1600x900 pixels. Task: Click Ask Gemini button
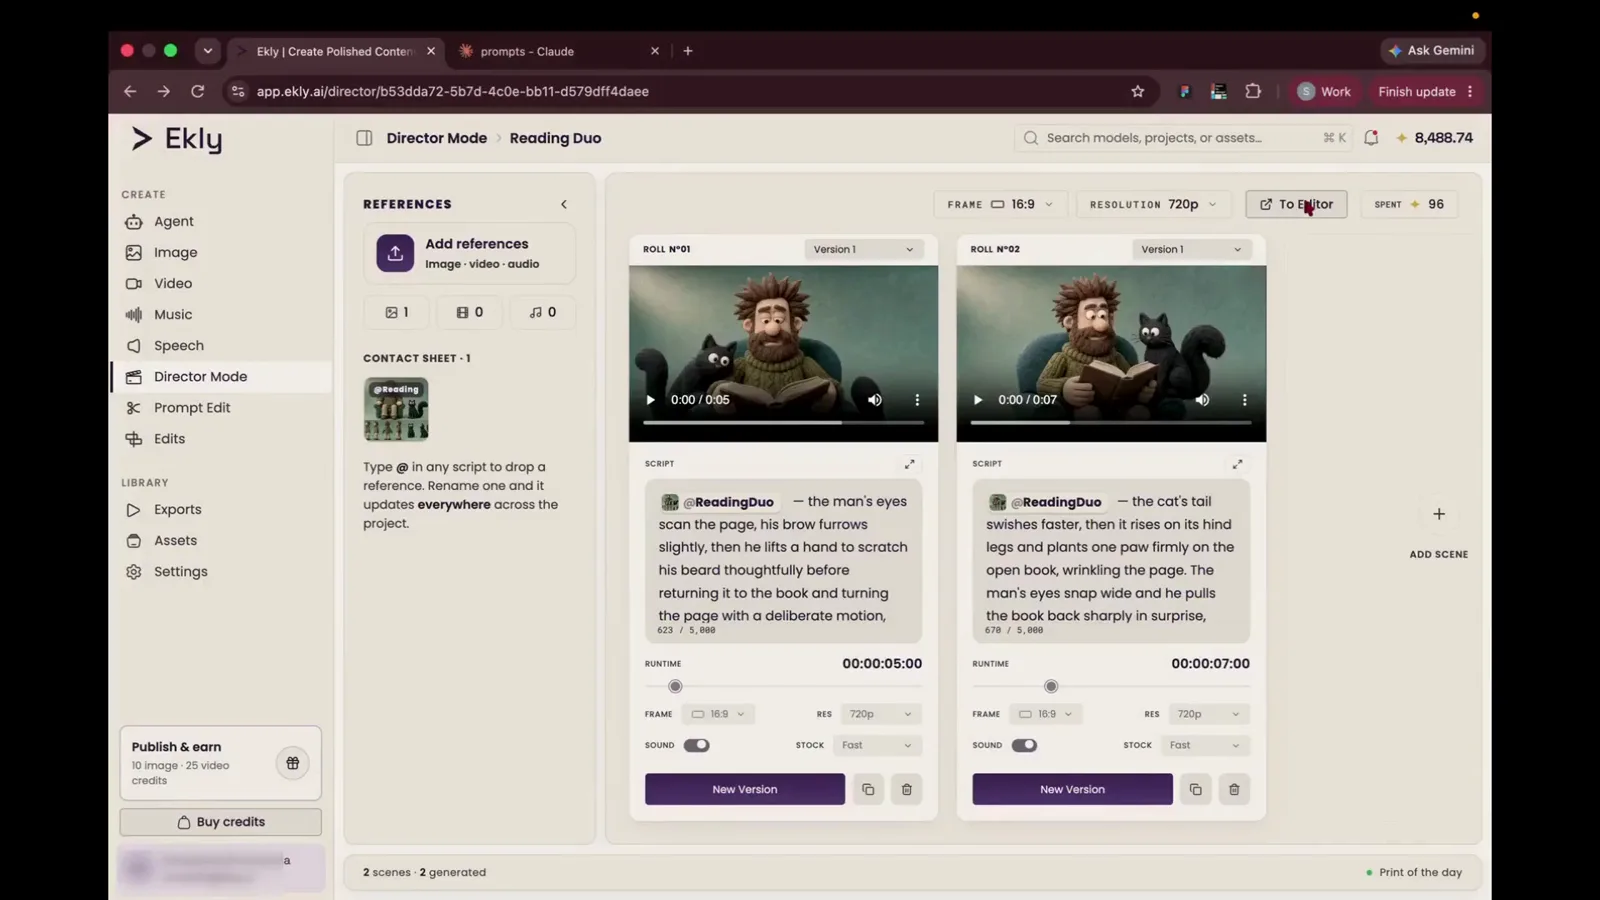point(1432,50)
